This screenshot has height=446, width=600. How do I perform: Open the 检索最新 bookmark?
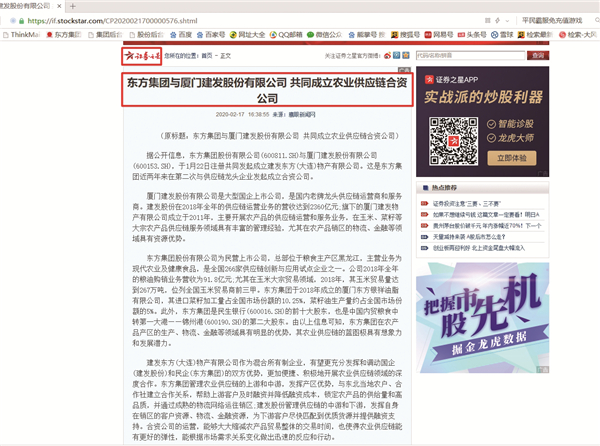pyautogui.click(x=535, y=35)
